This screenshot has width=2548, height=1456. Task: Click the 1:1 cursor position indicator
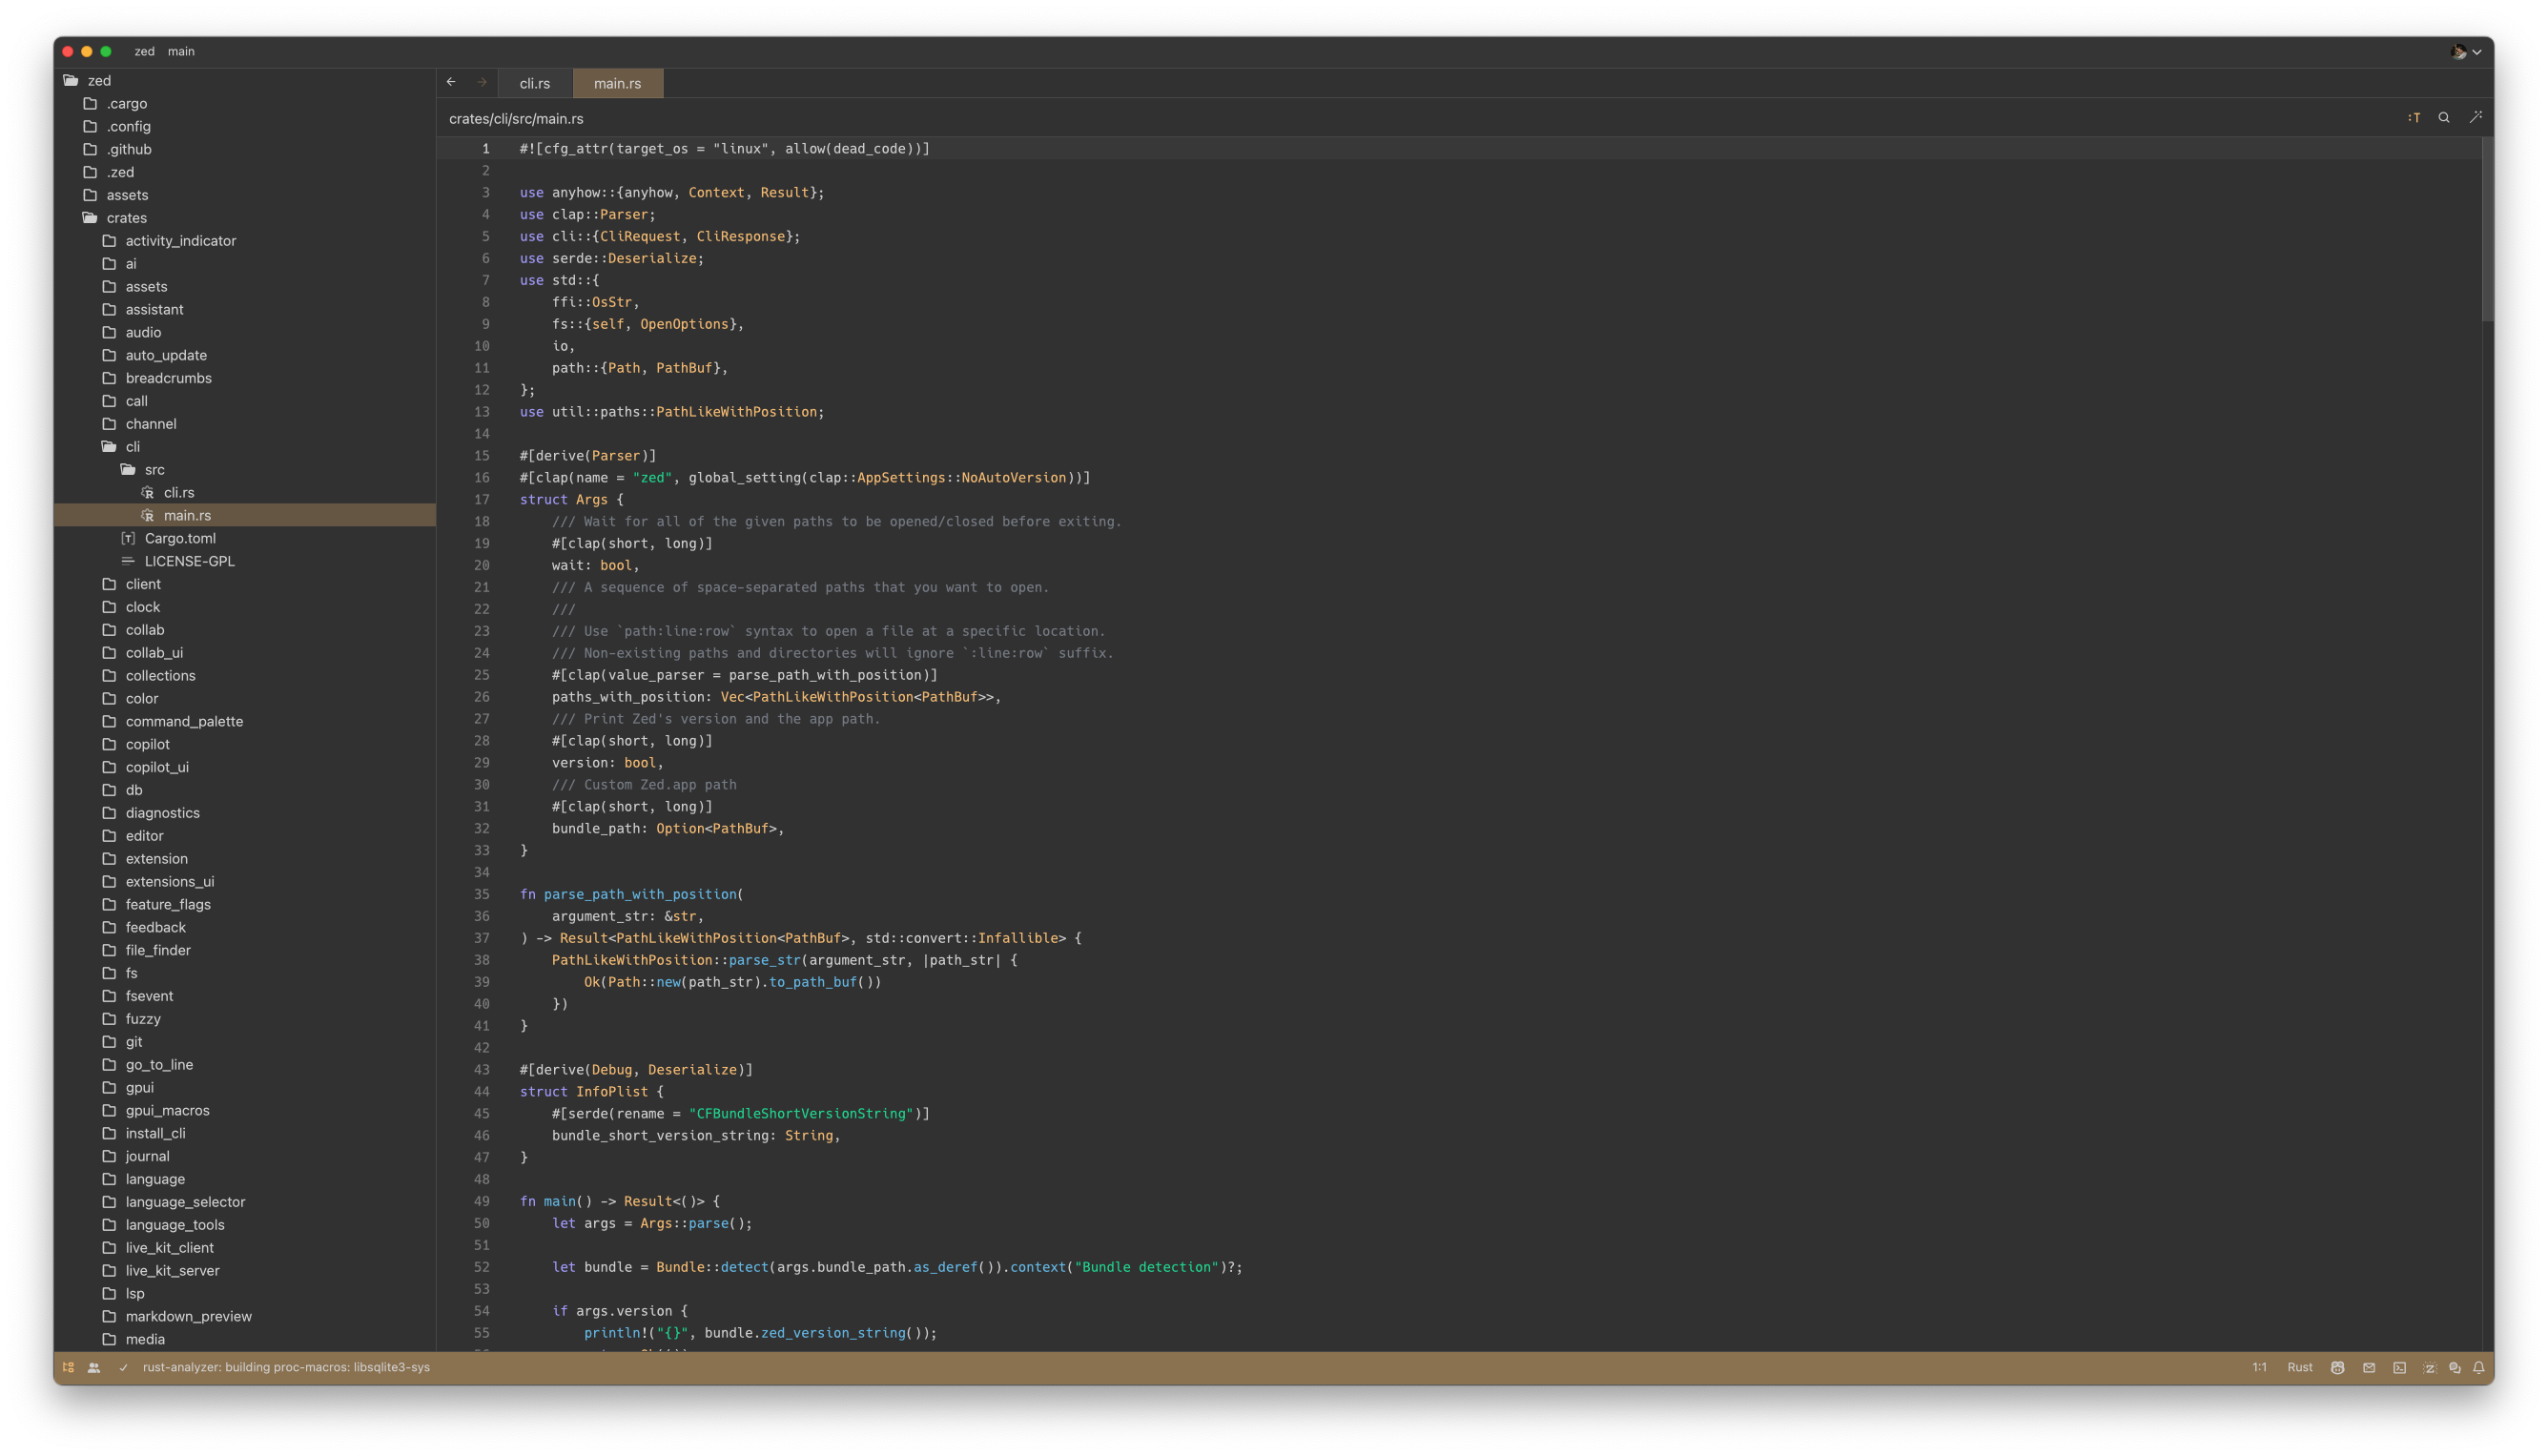click(x=2259, y=1367)
